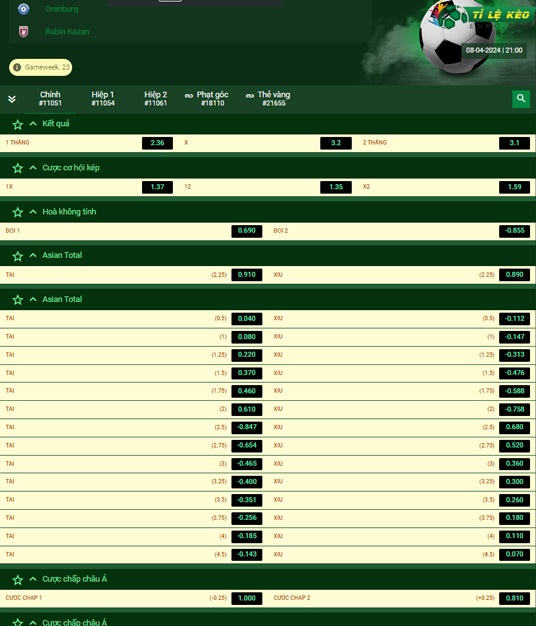Select TÀI 0.5 odds 0.040

tap(247, 319)
